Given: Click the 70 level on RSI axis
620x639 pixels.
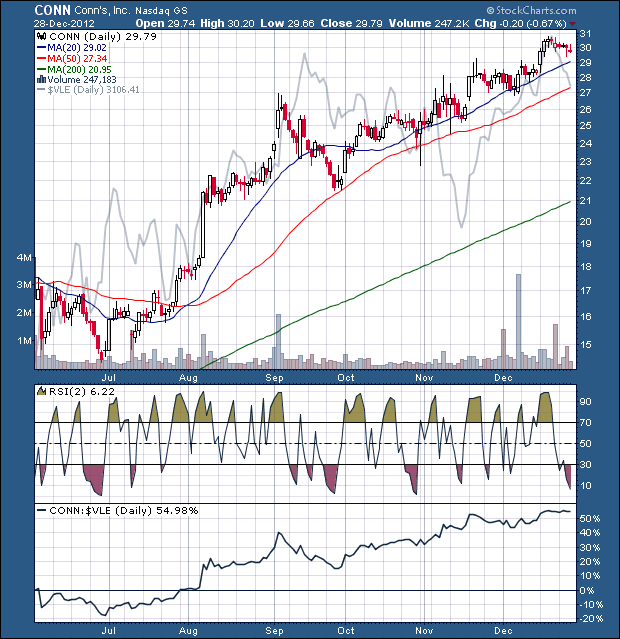Looking at the screenshot, I should tap(586, 423).
